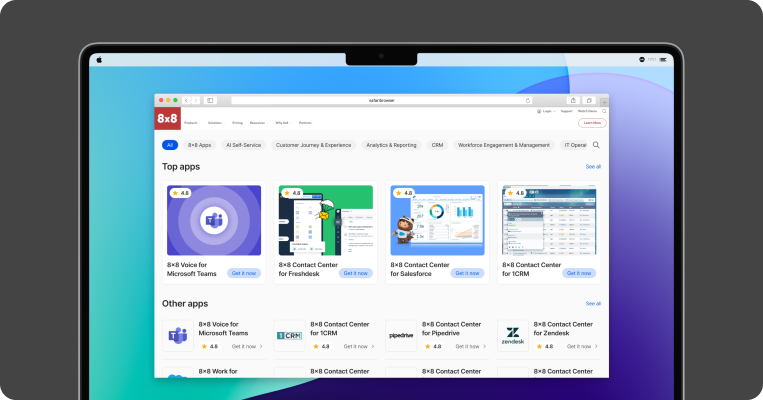Select the Customer Journey & Experience filter
This screenshot has height=400, width=763.
point(313,145)
